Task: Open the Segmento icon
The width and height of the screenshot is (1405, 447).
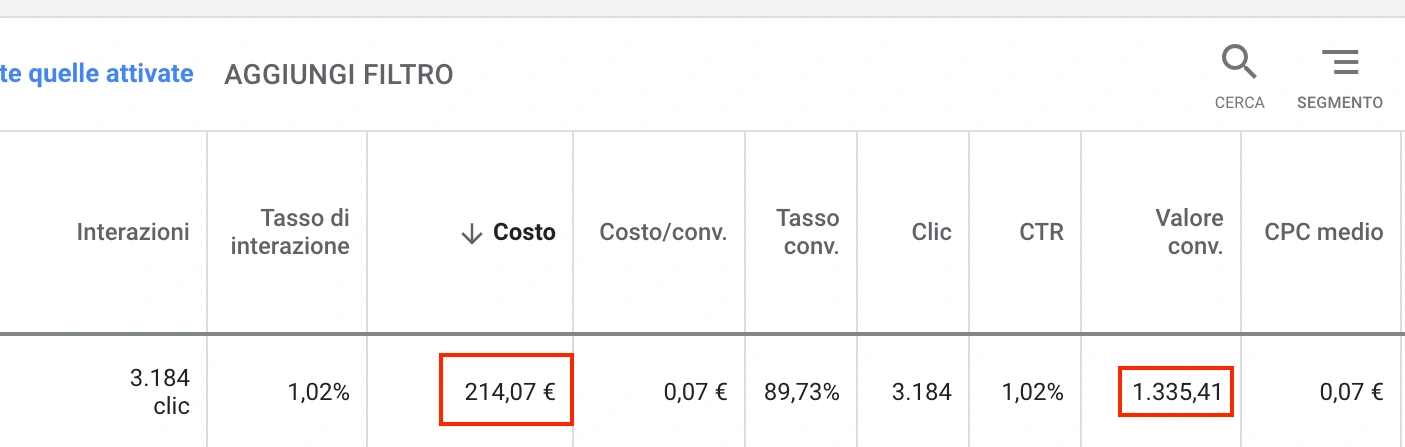Action: [x=1340, y=63]
